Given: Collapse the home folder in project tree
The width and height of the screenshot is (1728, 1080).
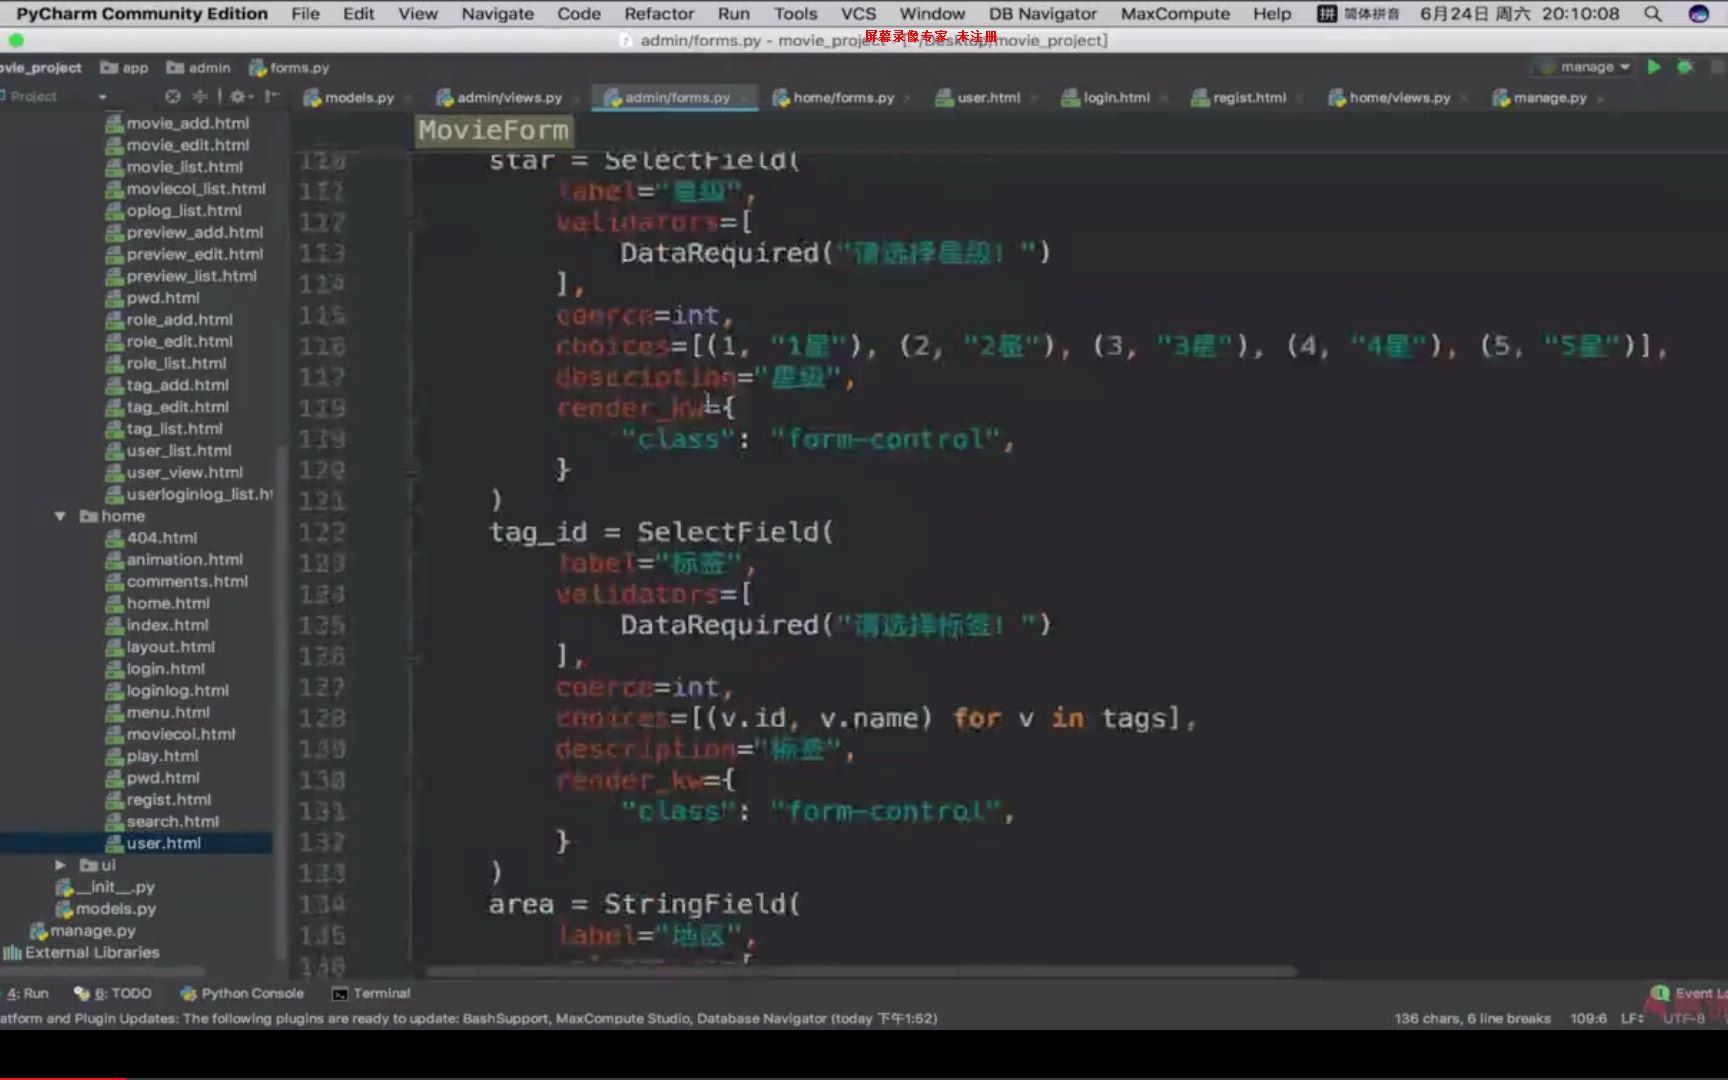Looking at the screenshot, I should pos(60,516).
